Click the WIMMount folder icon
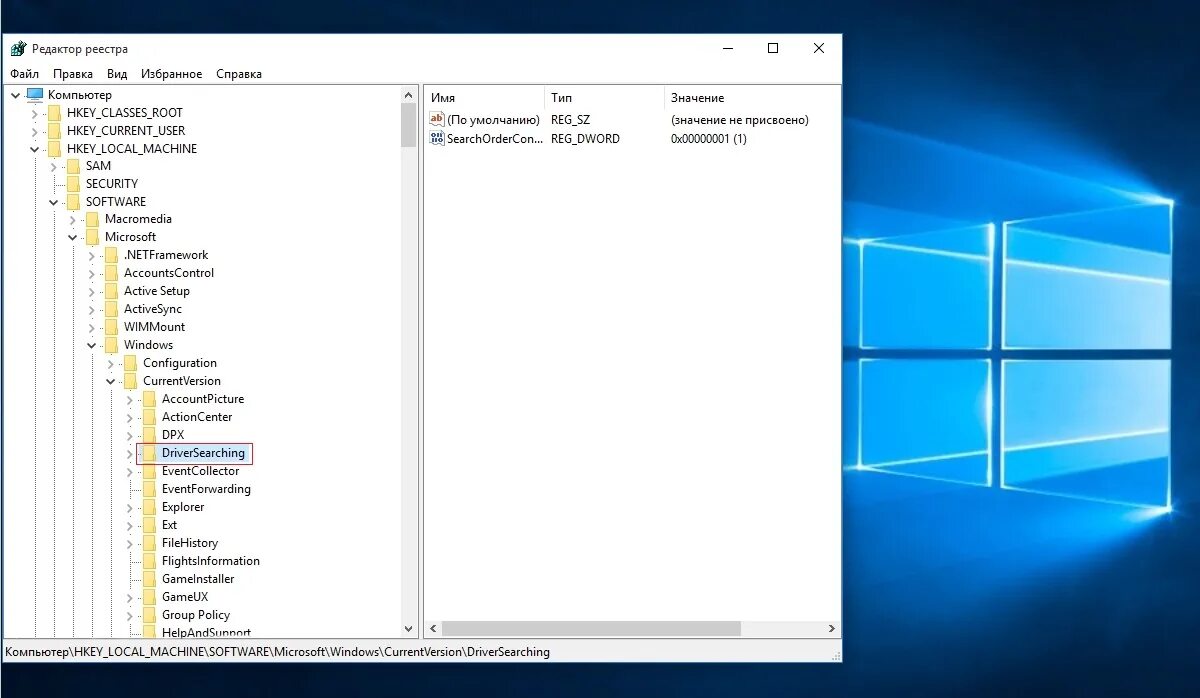Viewport: 1200px width, 698px height. [111, 327]
